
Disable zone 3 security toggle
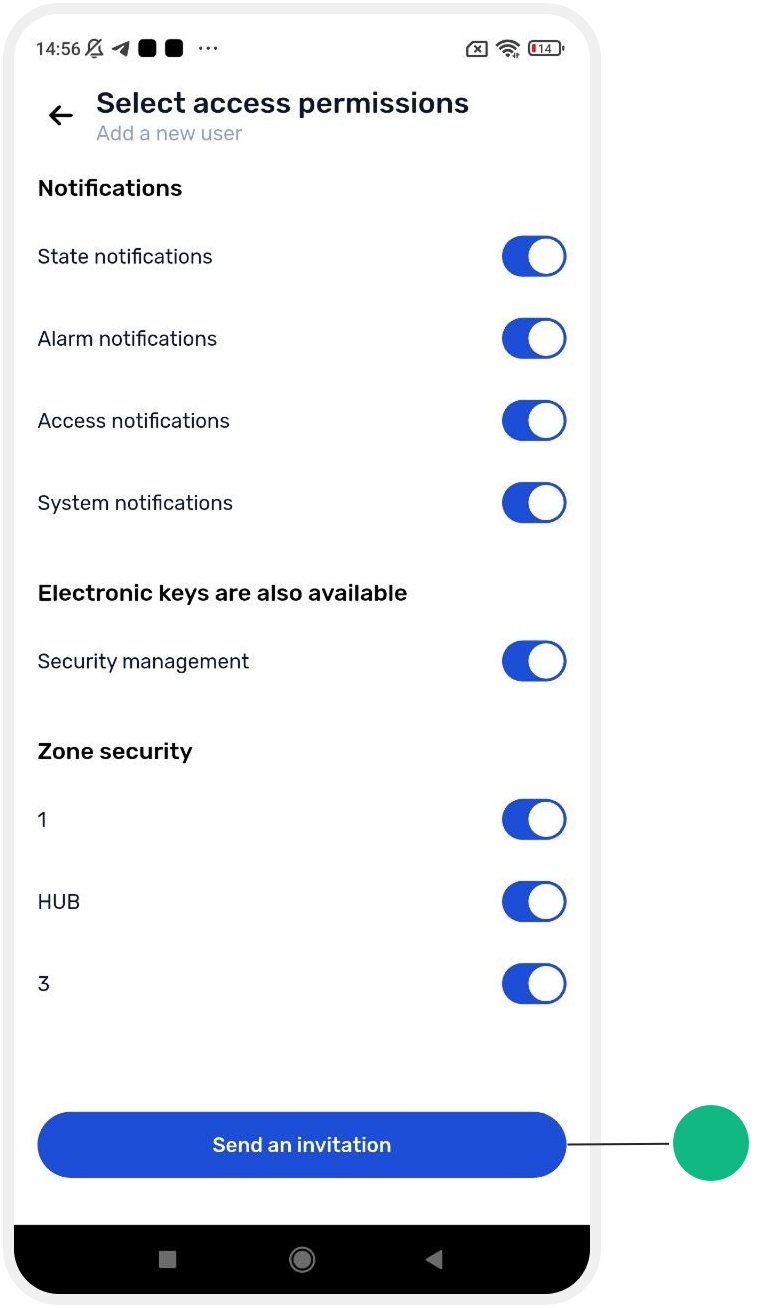tap(534, 983)
